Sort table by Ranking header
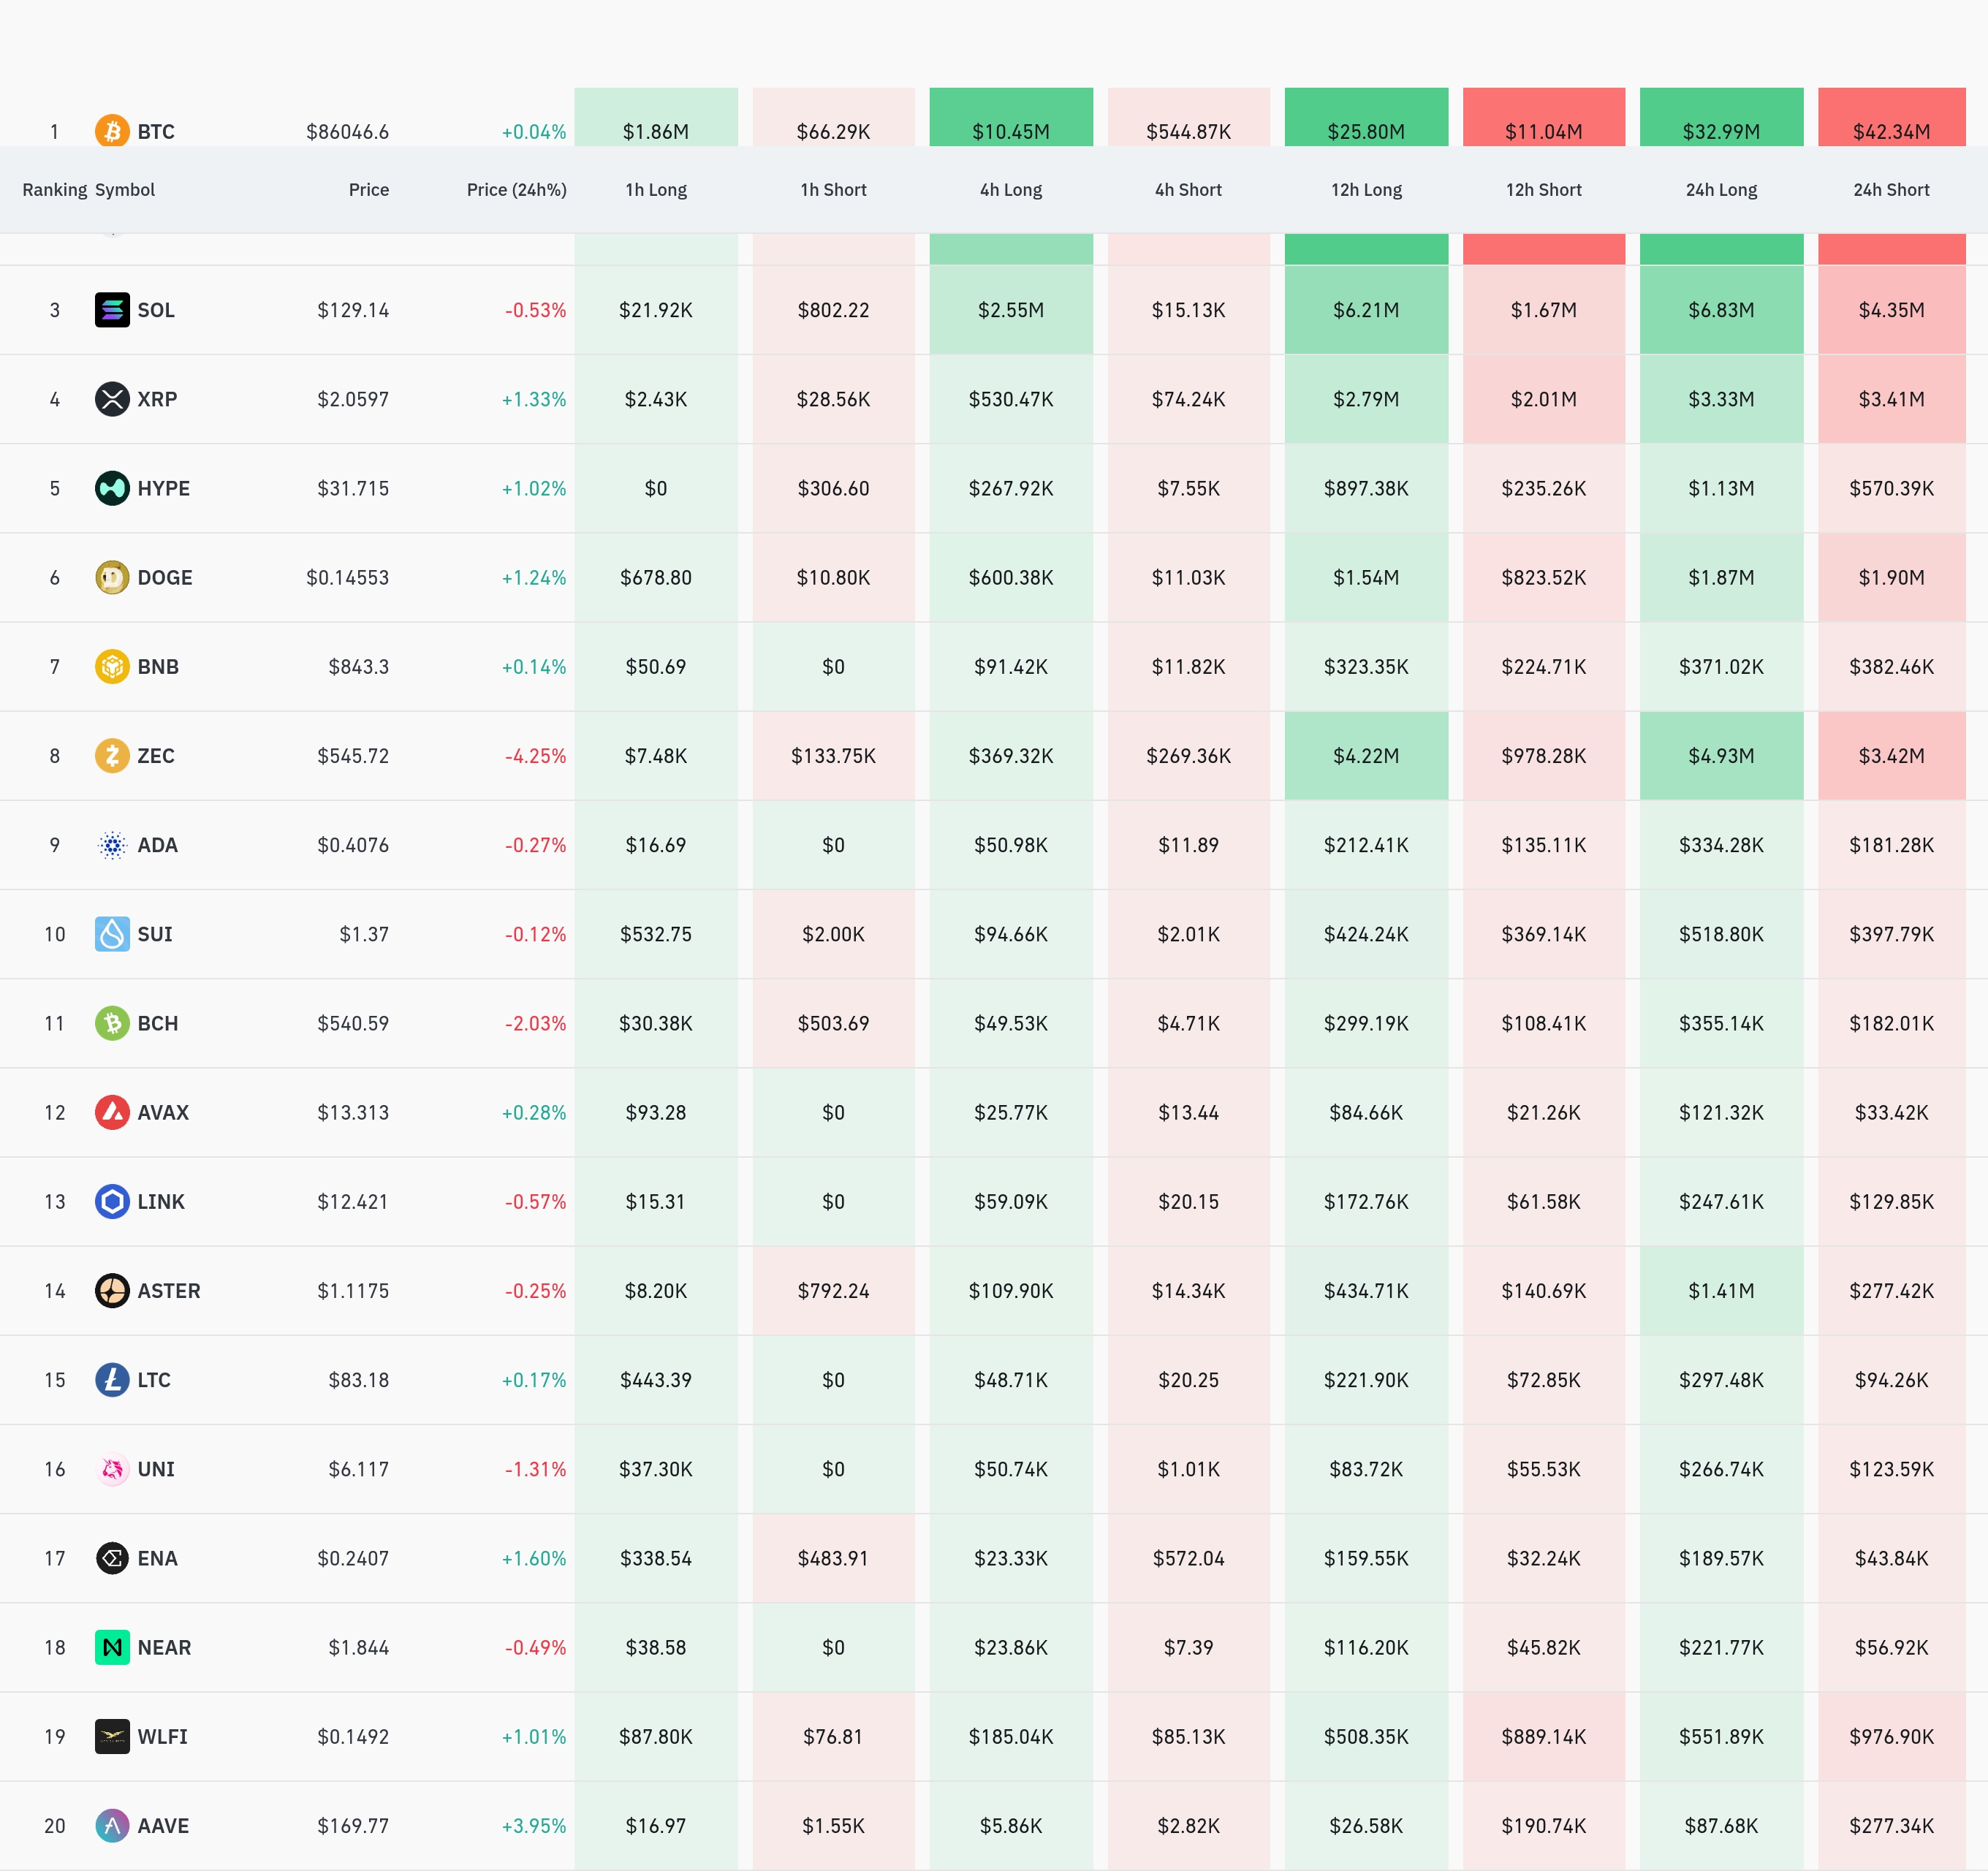Image resolution: width=1988 pixels, height=1871 pixels. [x=55, y=190]
